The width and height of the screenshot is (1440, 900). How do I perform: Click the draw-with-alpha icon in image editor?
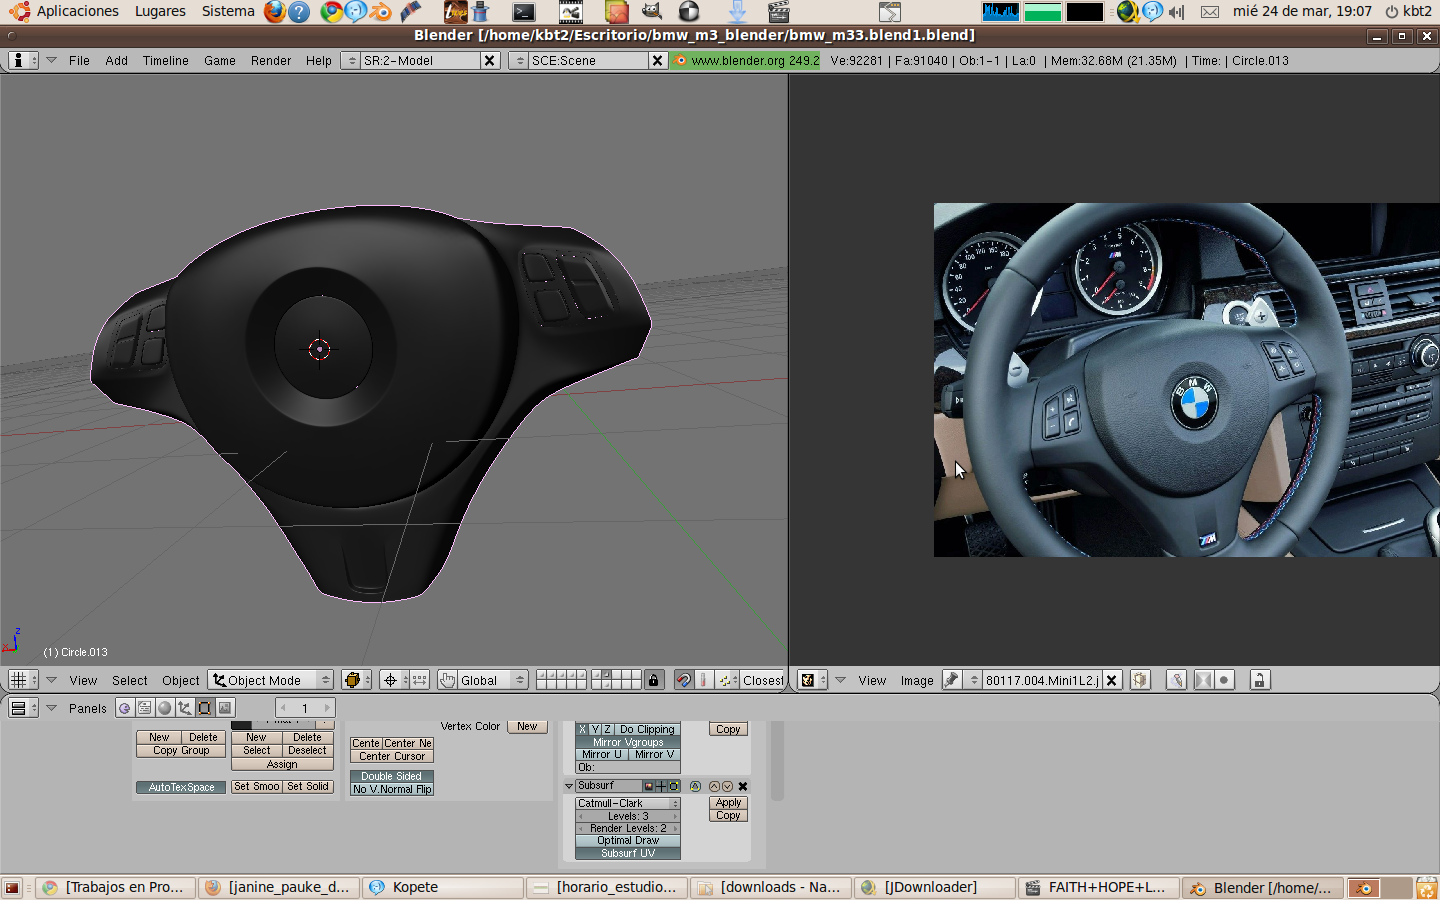(1203, 680)
